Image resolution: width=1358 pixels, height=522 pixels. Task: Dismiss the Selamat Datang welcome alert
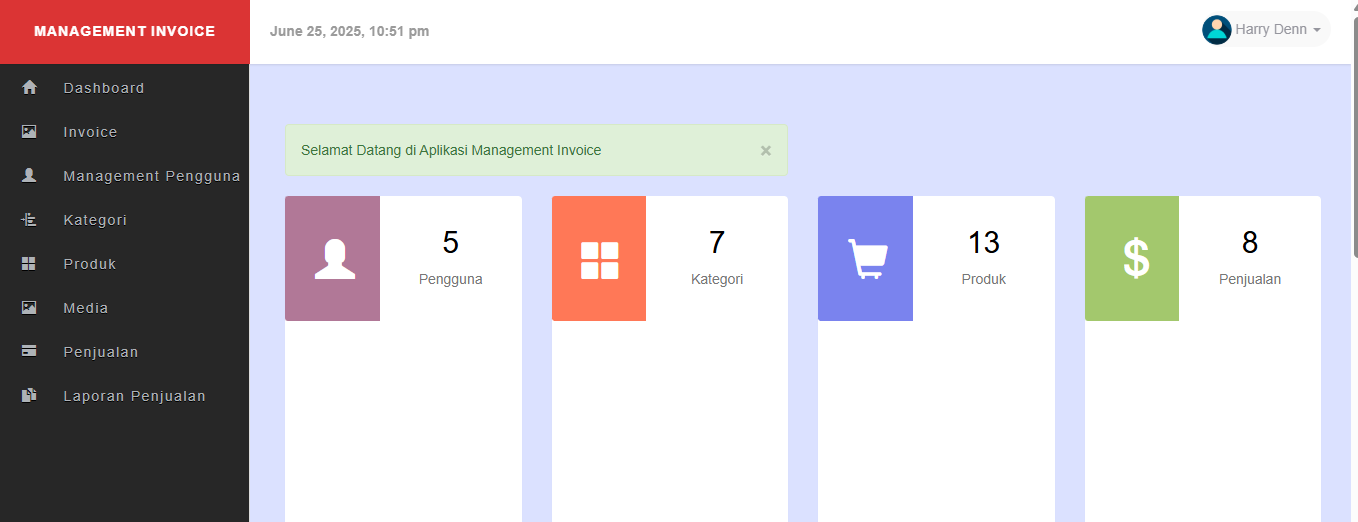(x=766, y=151)
